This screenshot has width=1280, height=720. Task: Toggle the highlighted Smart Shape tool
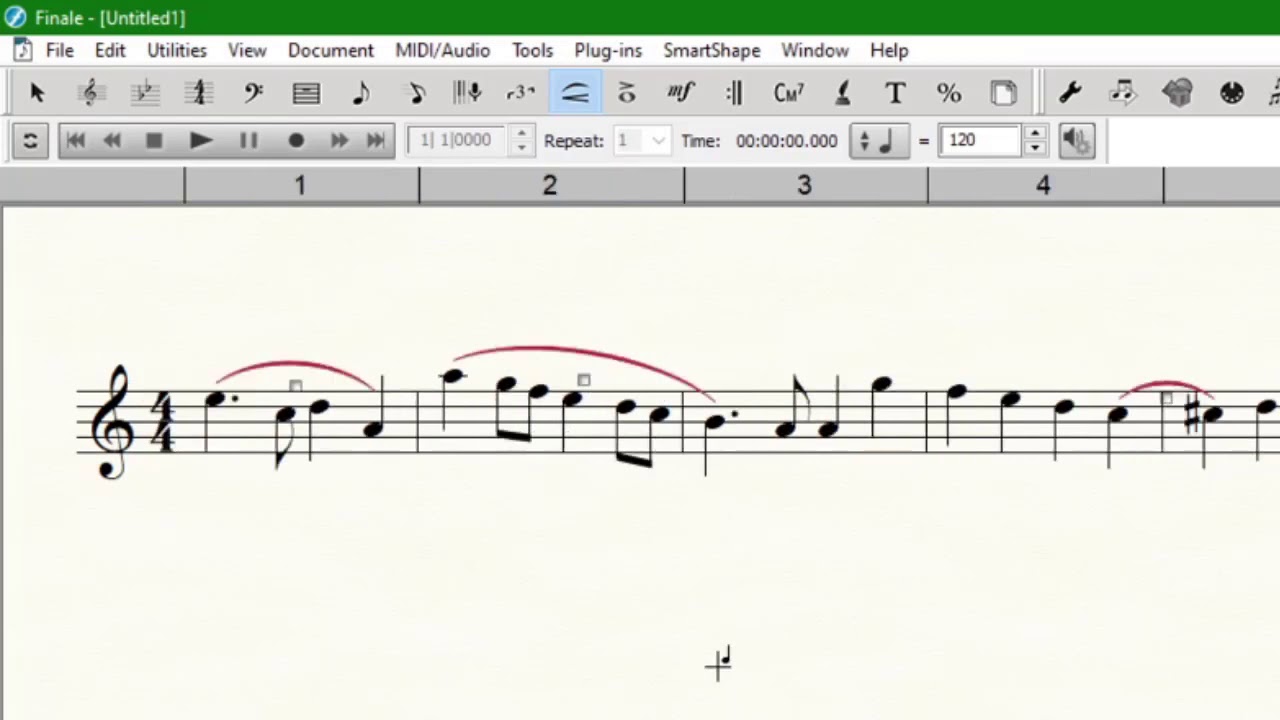tap(575, 93)
